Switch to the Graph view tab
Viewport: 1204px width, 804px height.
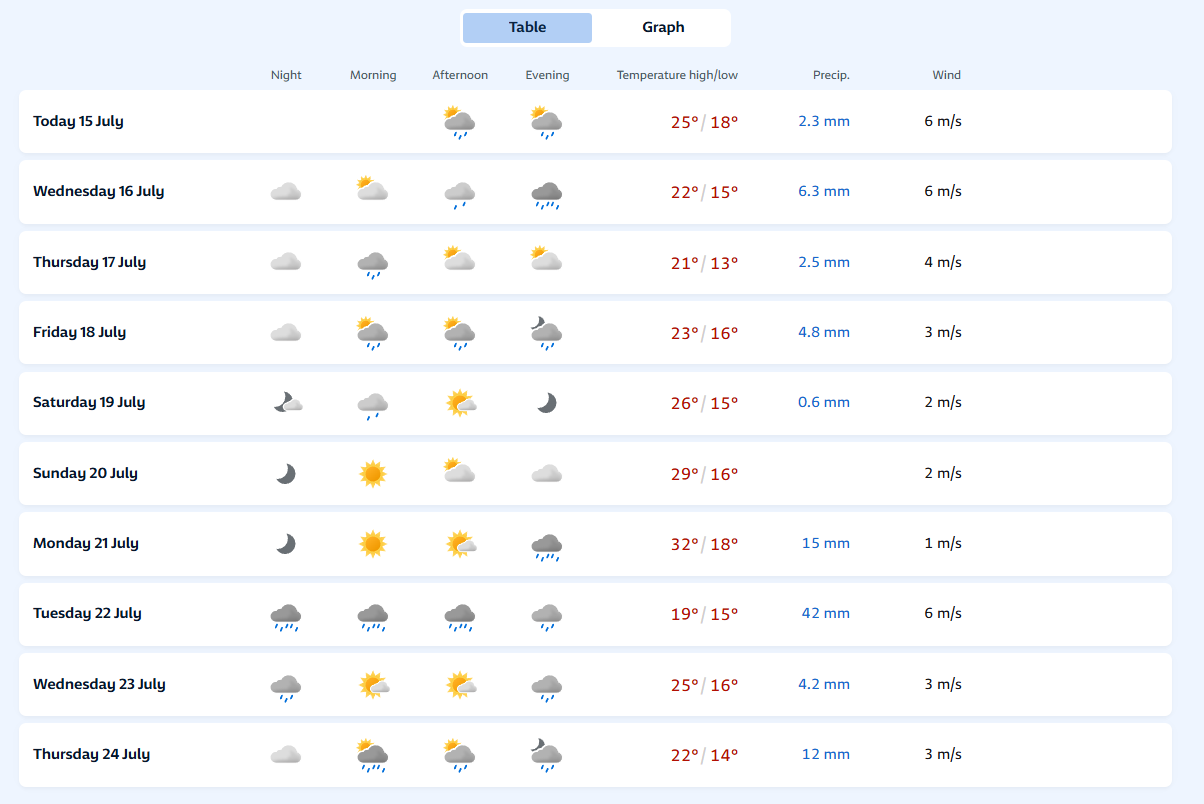(x=663, y=28)
